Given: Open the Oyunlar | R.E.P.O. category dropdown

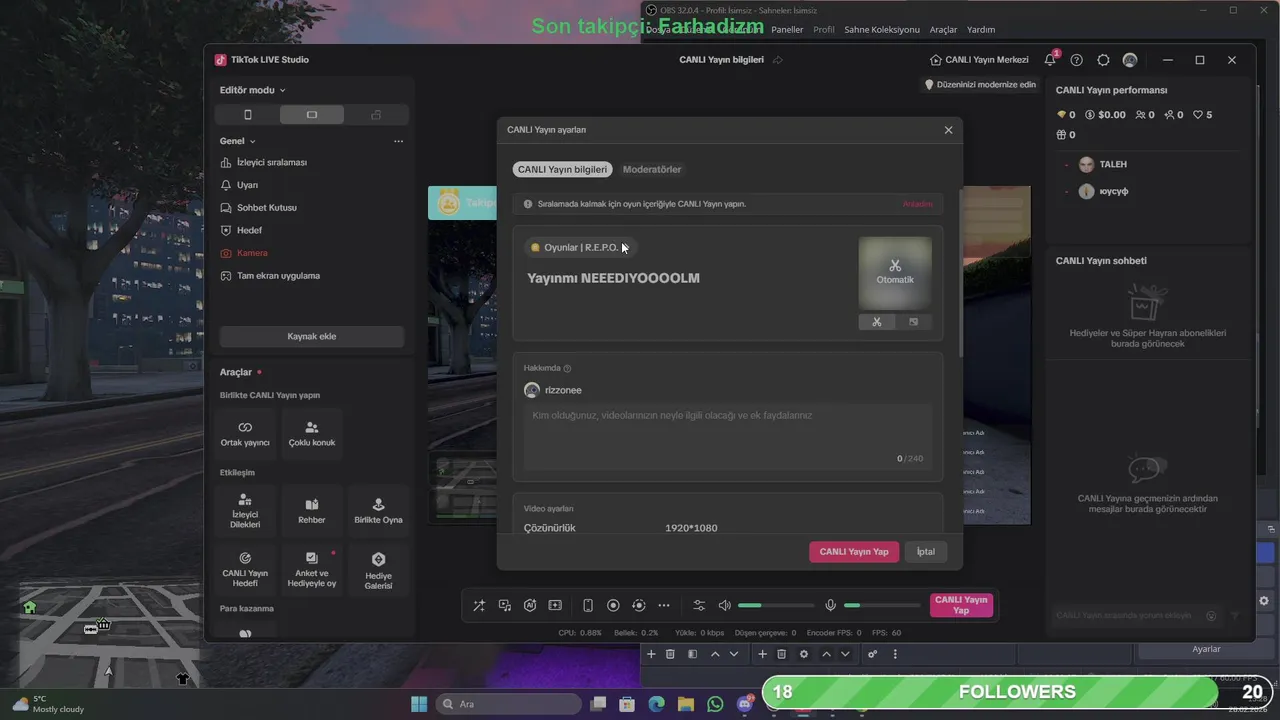Looking at the screenshot, I should tap(580, 247).
